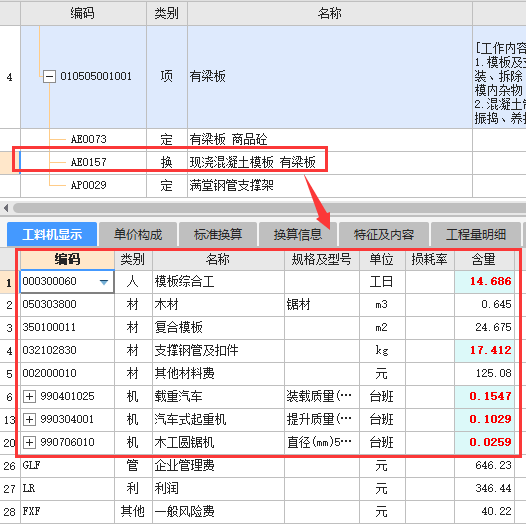Click the left arrow of the horizontal scrollbar

[6, 207]
